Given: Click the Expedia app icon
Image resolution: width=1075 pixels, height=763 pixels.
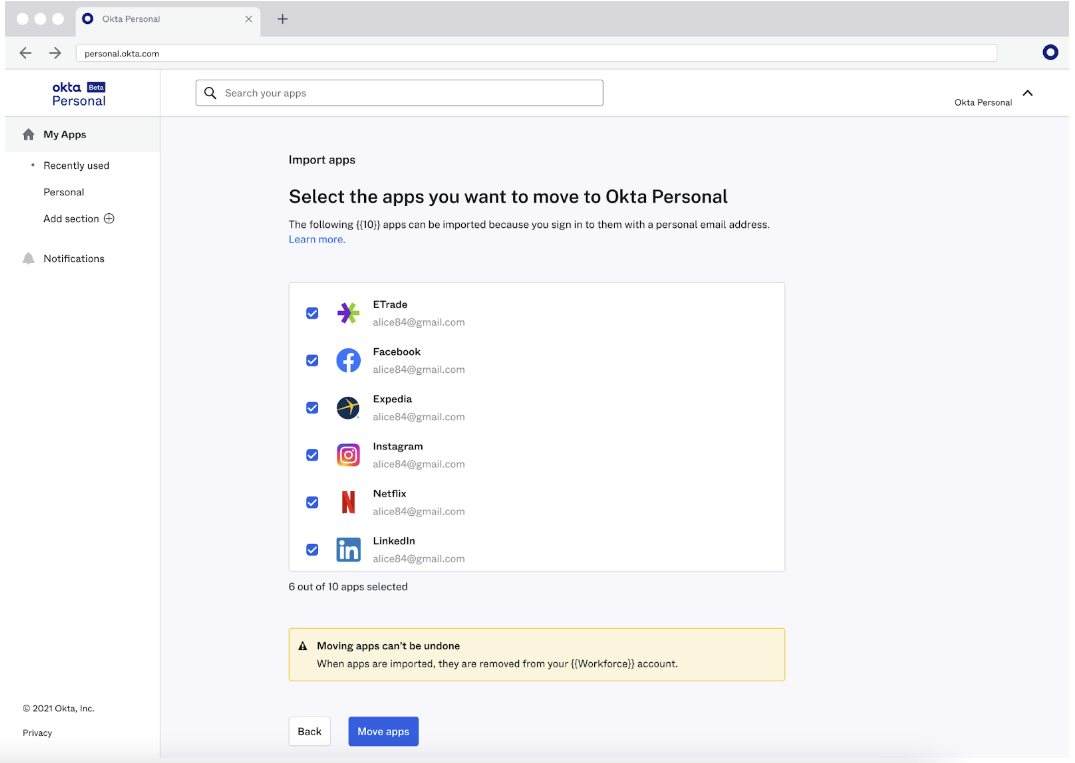Looking at the screenshot, I should [x=348, y=407].
